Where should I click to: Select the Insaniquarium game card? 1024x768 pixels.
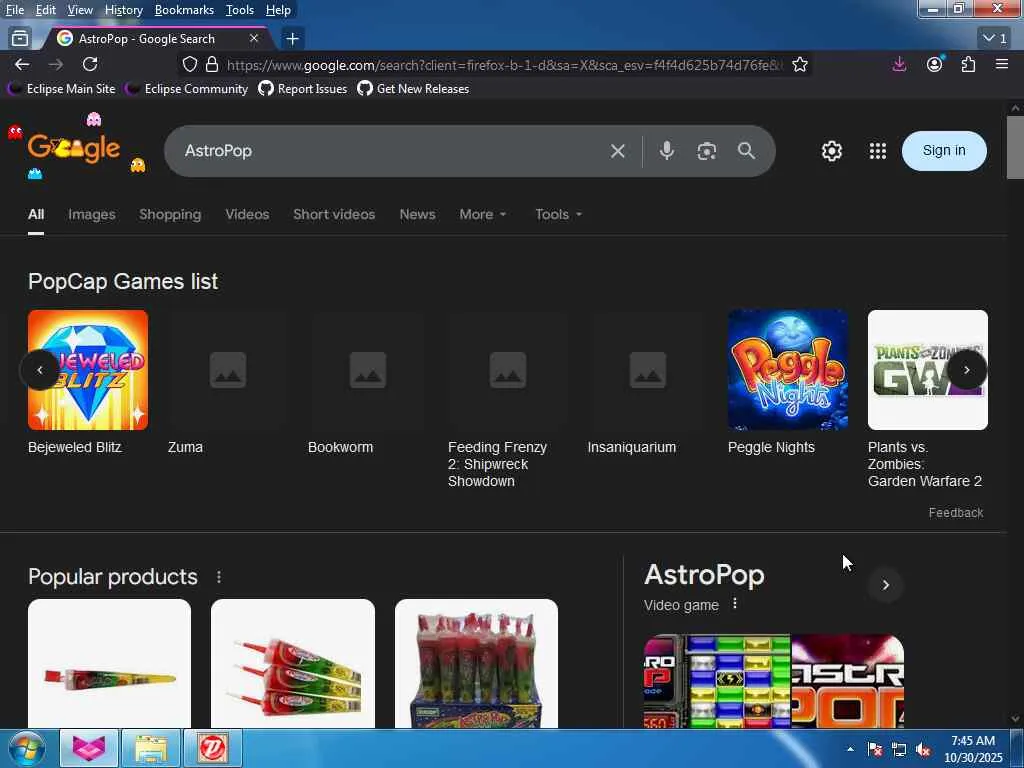pyautogui.click(x=648, y=382)
